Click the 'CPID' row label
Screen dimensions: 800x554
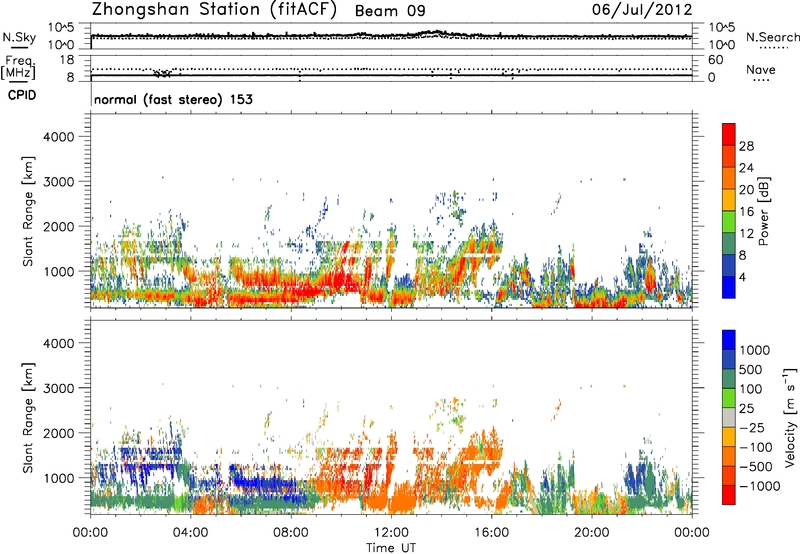tap(22, 95)
